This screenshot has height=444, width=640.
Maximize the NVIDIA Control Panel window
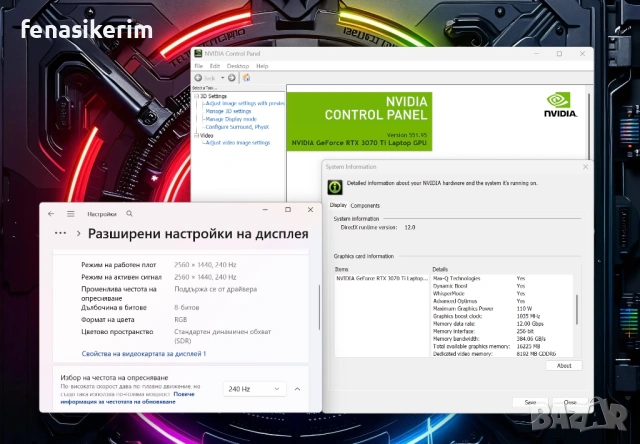click(559, 53)
